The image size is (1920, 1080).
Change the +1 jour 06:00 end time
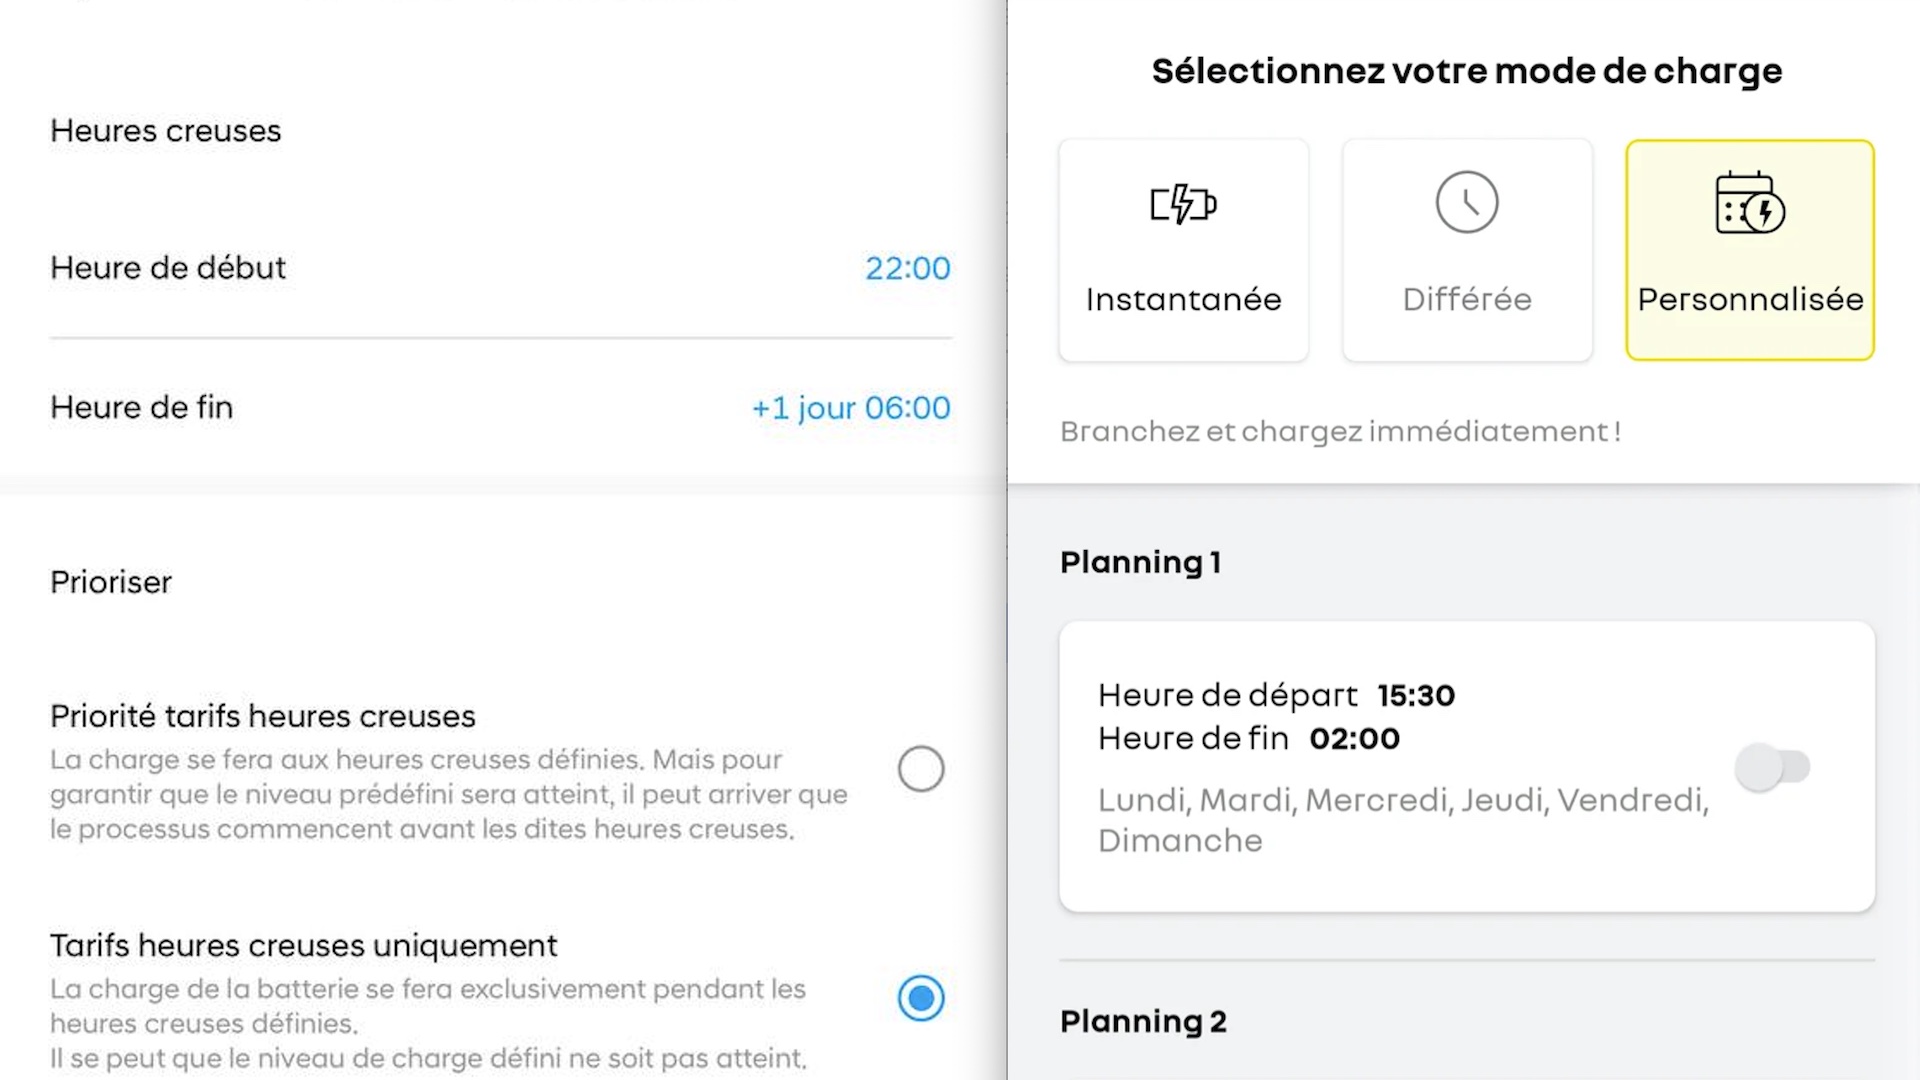click(851, 408)
